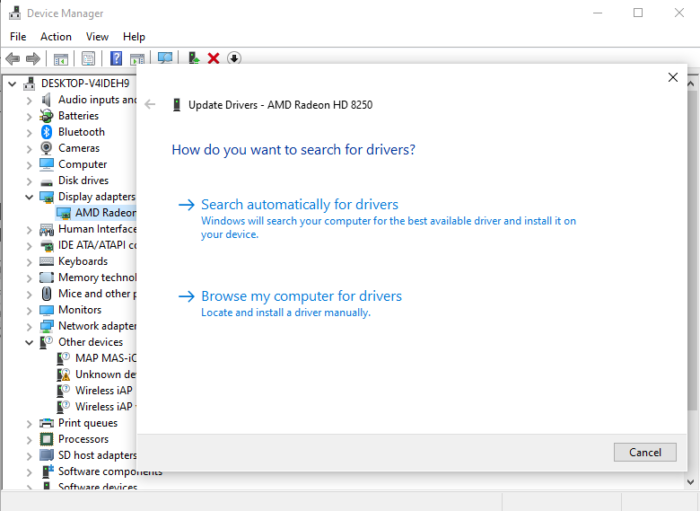Screen dimensions: 700x511
Task: Open the Action menu
Action: 56,37
